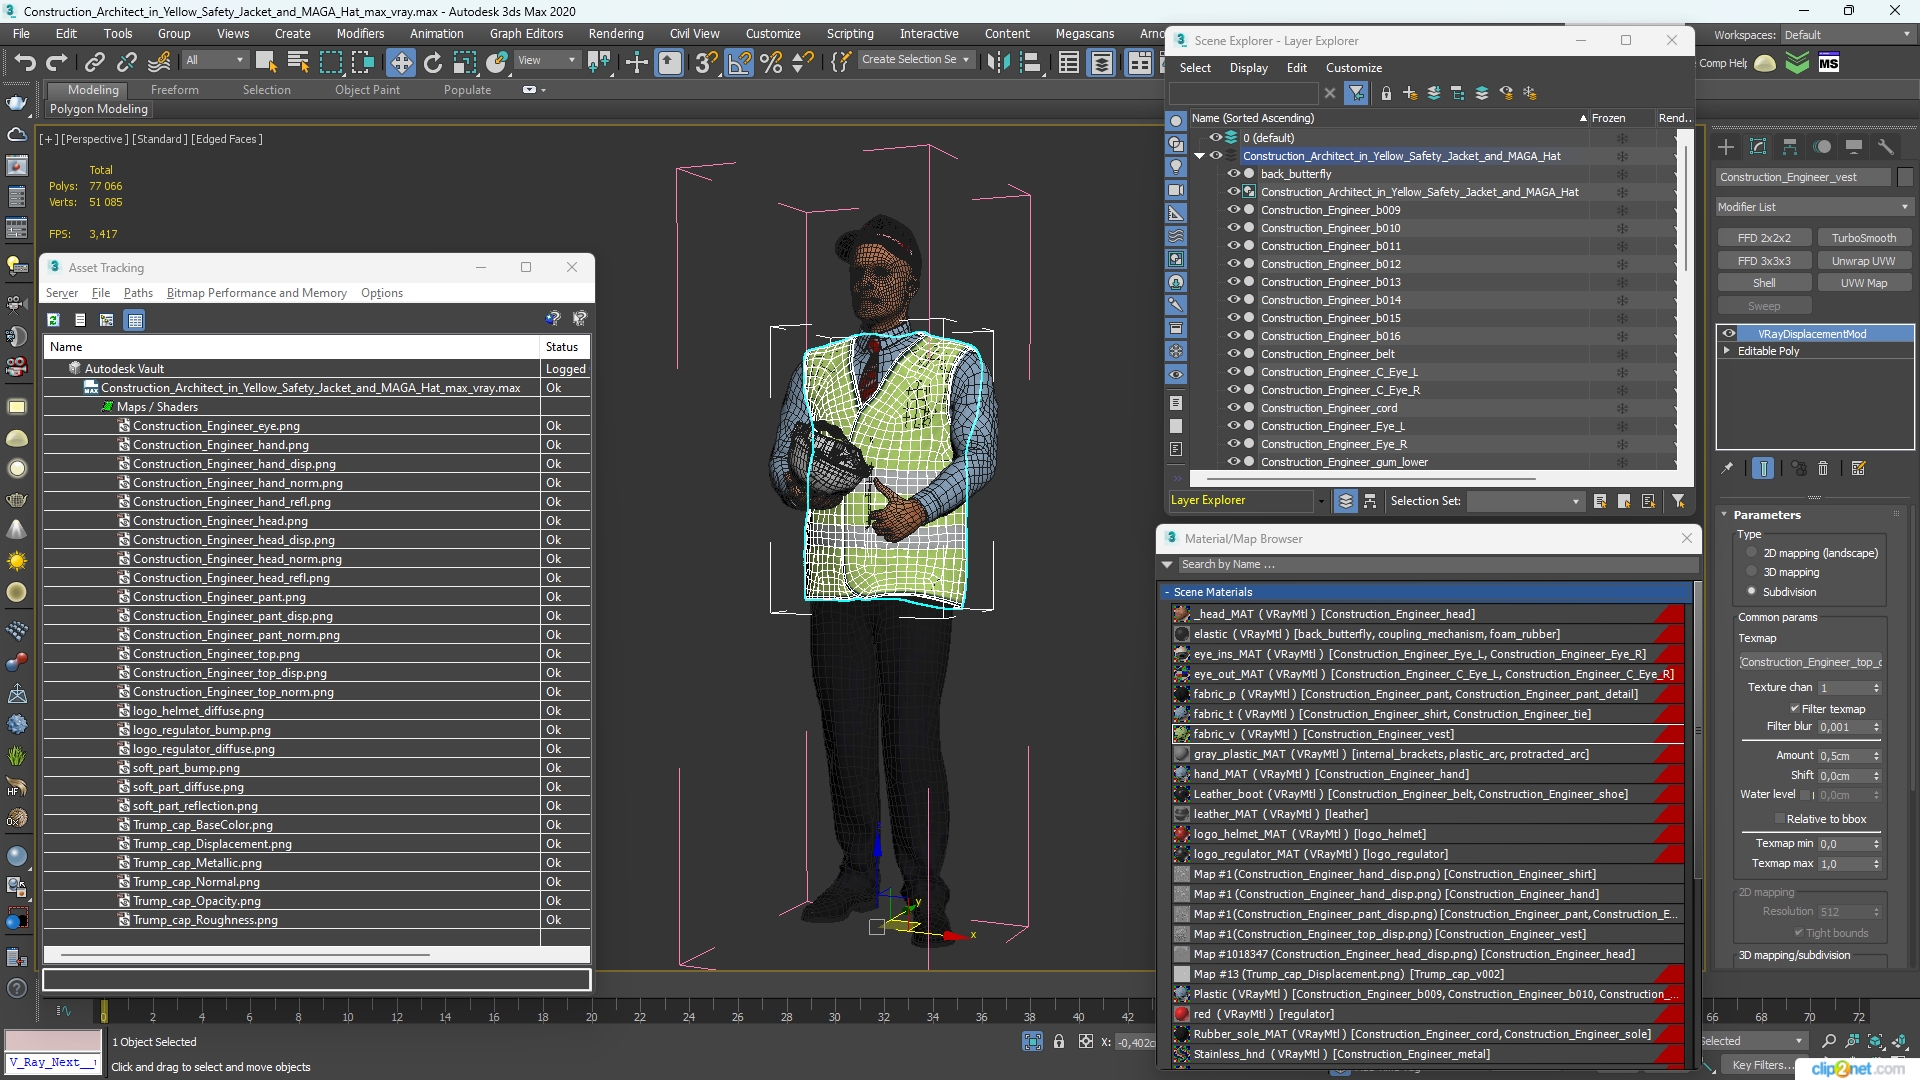Image resolution: width=1920 pixels, height=1080 pixels.
Task: Switch to the Object Paint ribbon tab
Action: point(367,90)
